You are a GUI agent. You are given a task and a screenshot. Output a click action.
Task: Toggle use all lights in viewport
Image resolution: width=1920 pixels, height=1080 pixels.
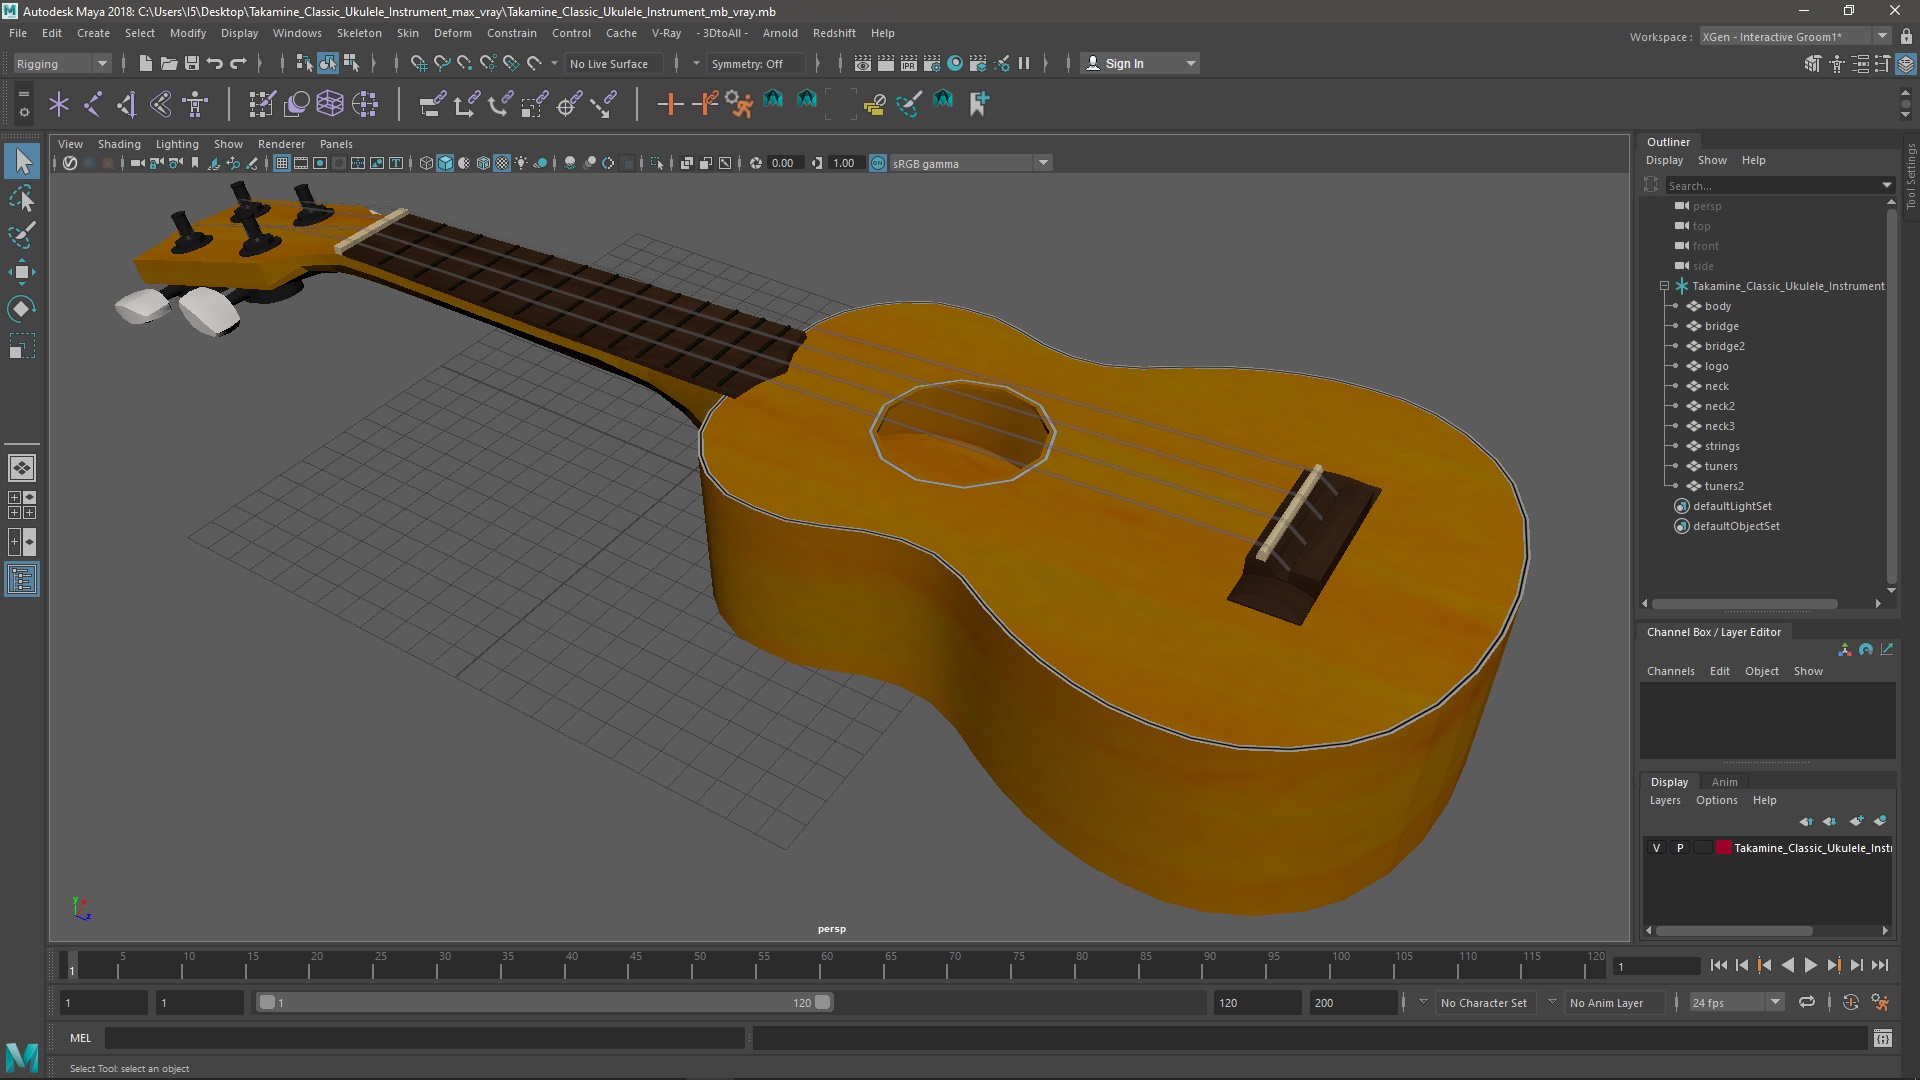[521, 163]
